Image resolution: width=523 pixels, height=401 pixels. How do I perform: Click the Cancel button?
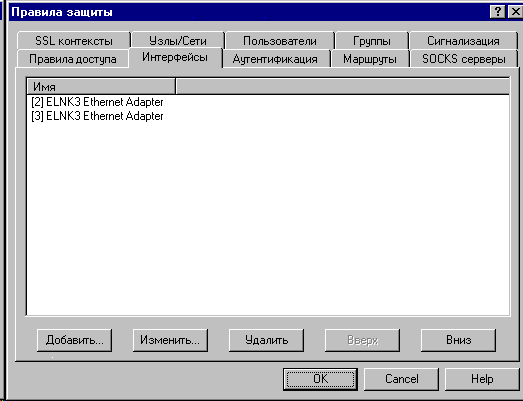click(x=401, y=379)
